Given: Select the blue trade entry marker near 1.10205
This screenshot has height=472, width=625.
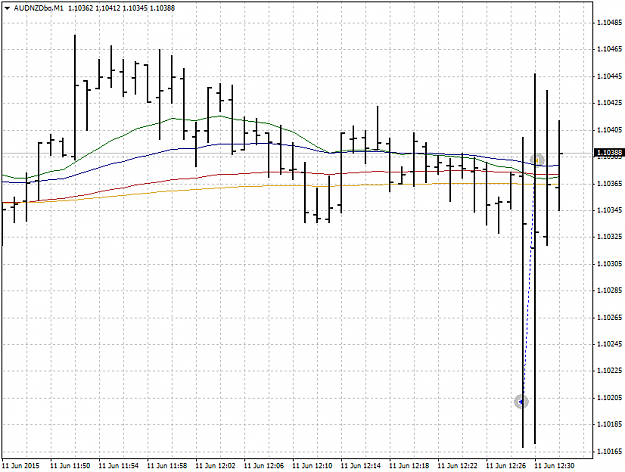Looking at the screenshot, I should [x=521, y=402].
